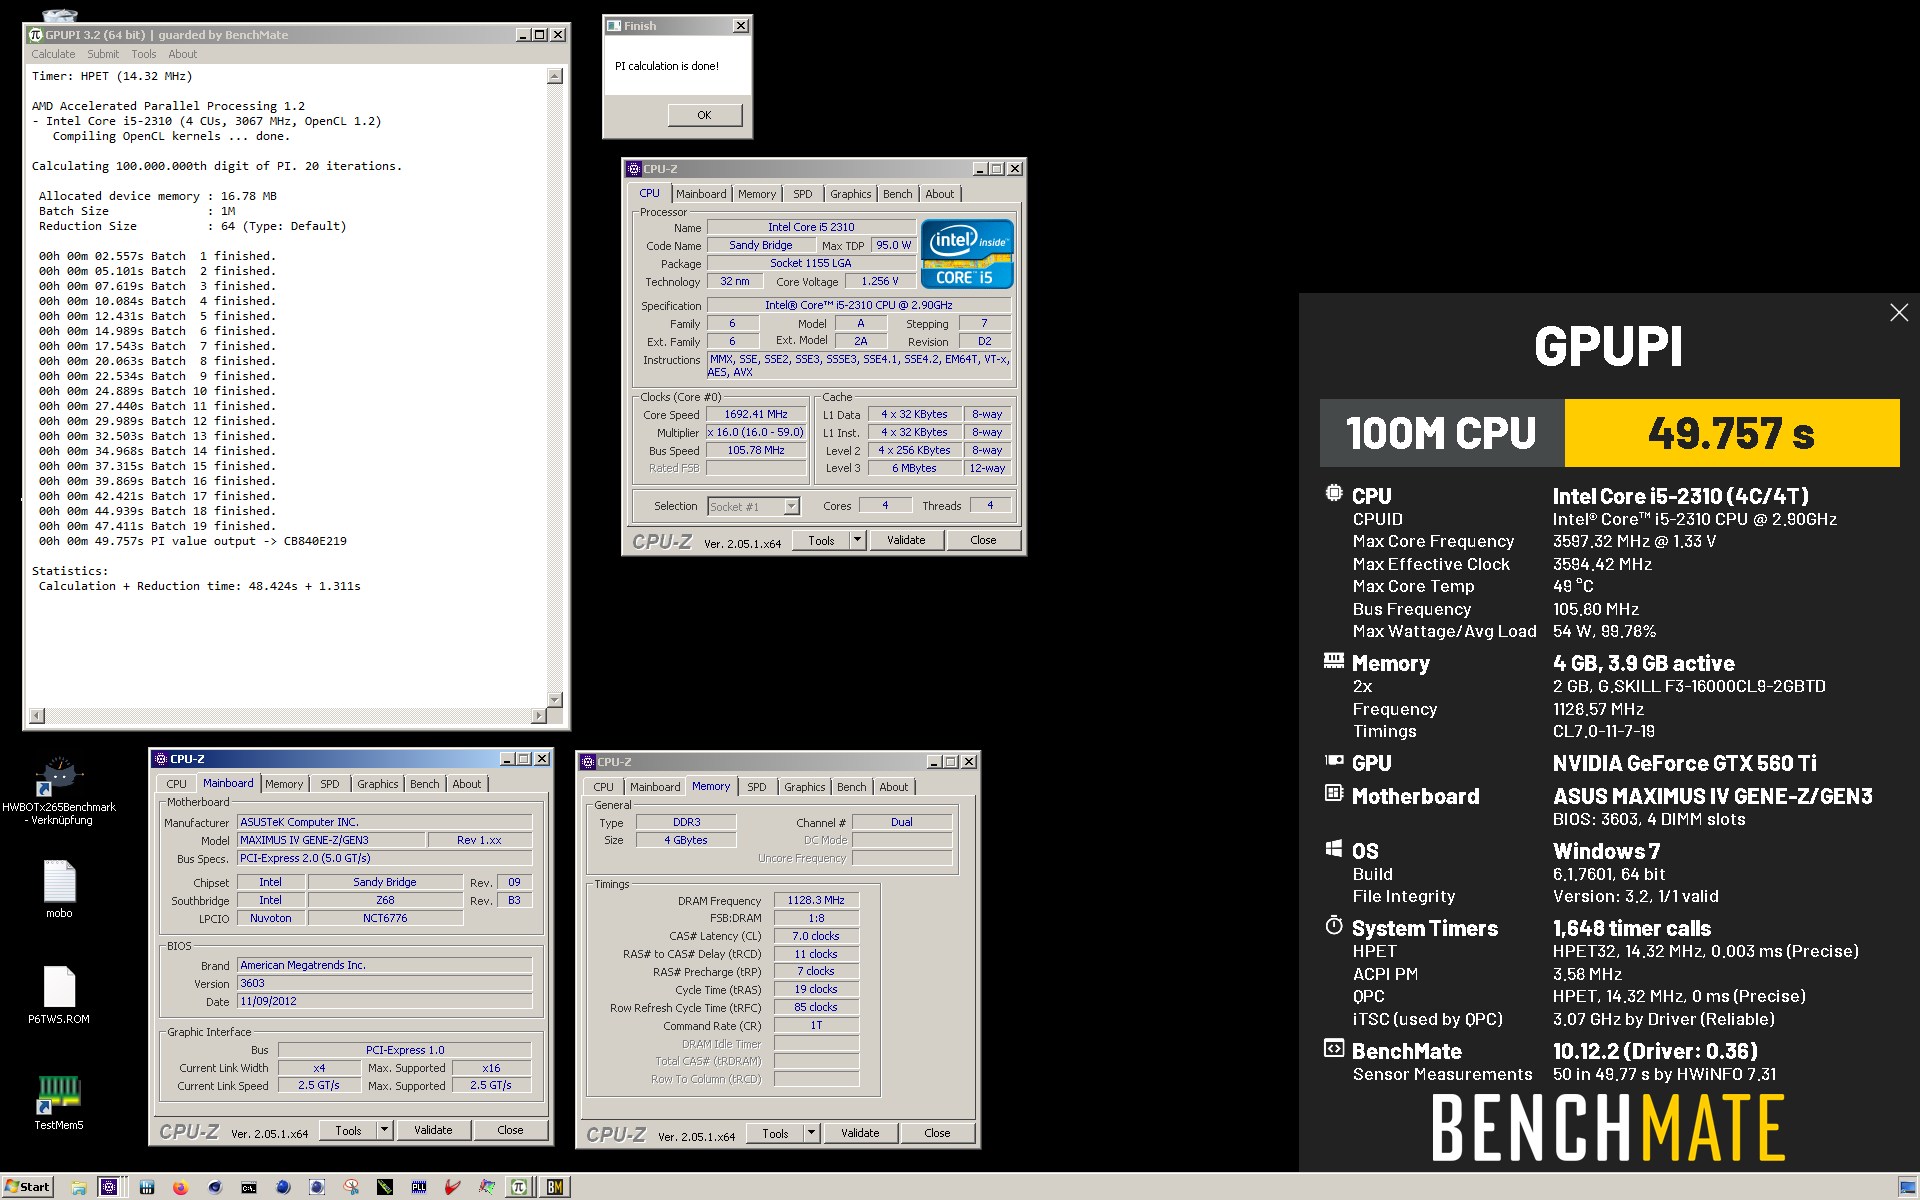Open About tab in CPU-Z Memory window
Viewport: 1920px width, 1200px height.
point(894,787)
